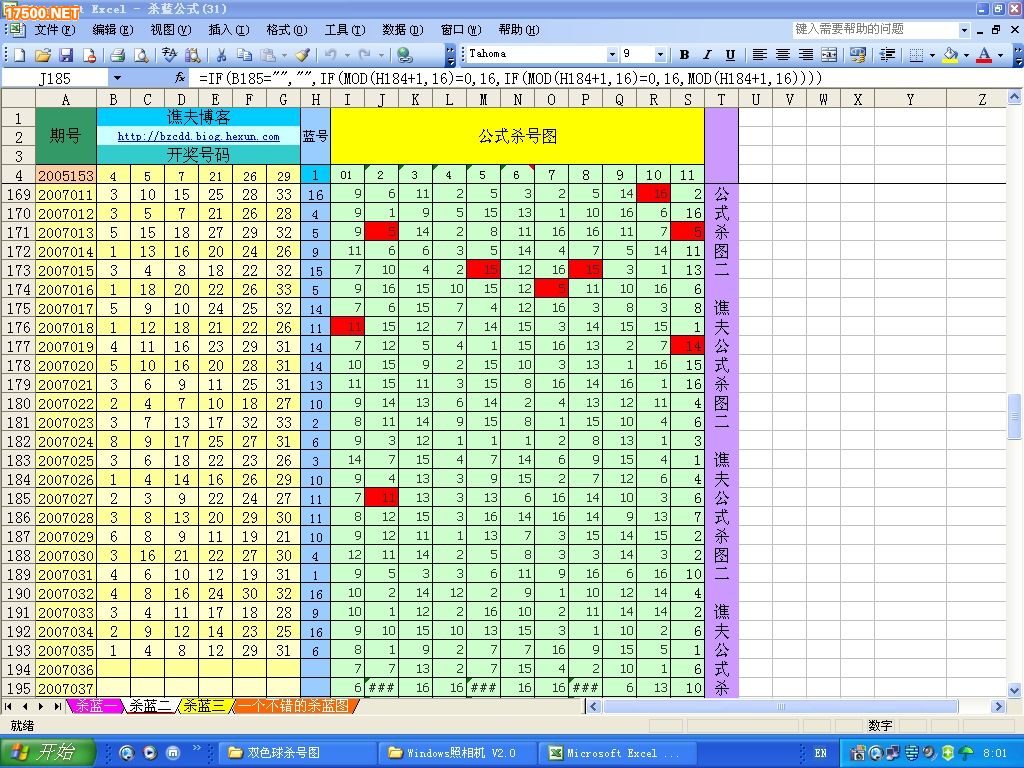The height and width of the screenshot is (768, 1024).
Task: Click the New workbook icon
Action: point(20,55)
